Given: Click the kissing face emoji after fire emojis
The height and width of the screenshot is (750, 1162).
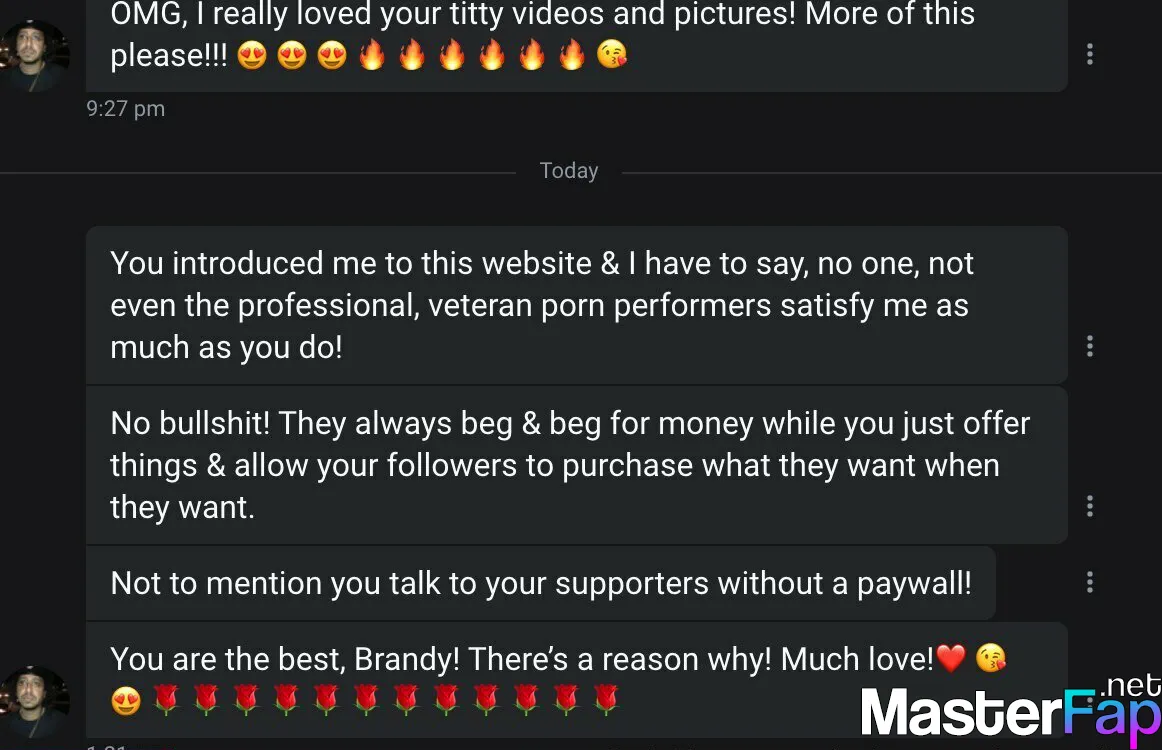Looking at the screenshot, I should pyautogui.click(x=612, y=55).
